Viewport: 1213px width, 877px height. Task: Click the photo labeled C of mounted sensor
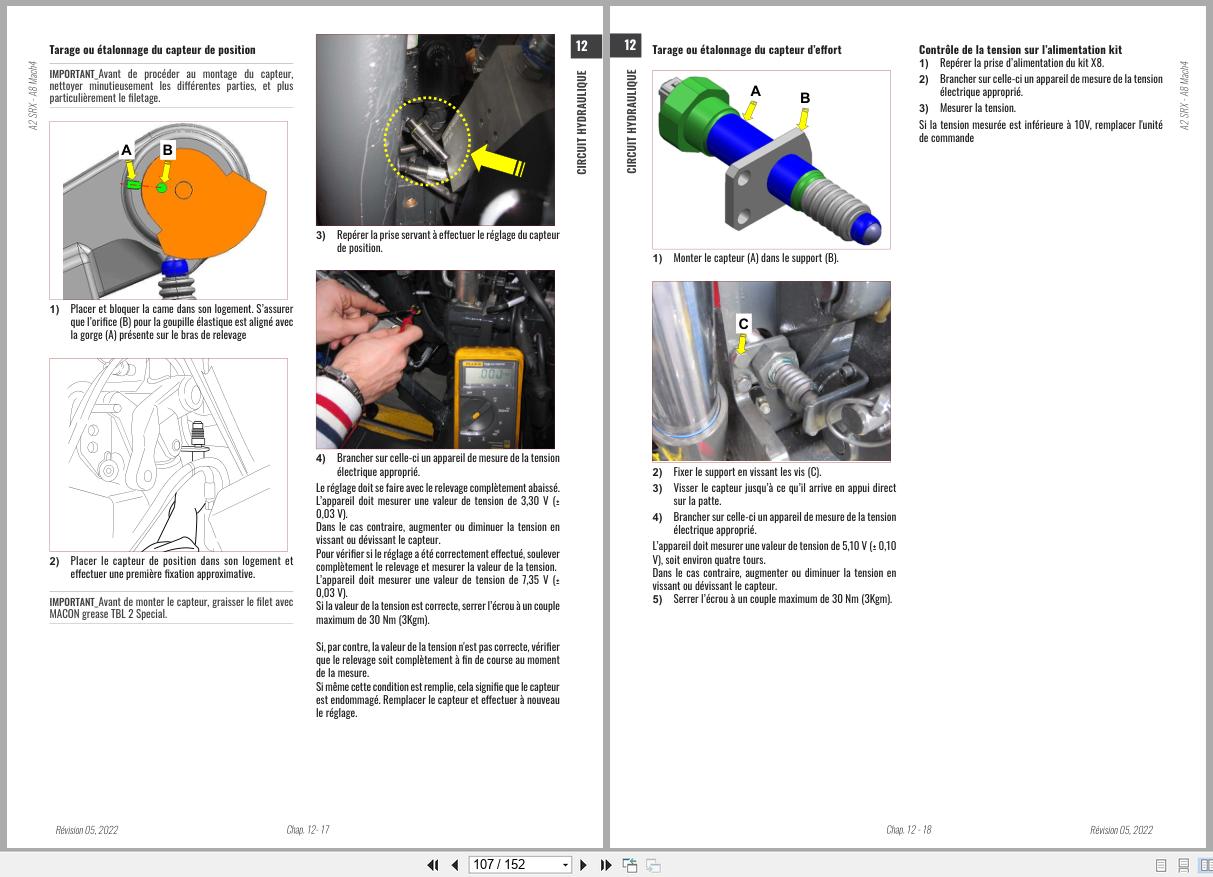771,371
